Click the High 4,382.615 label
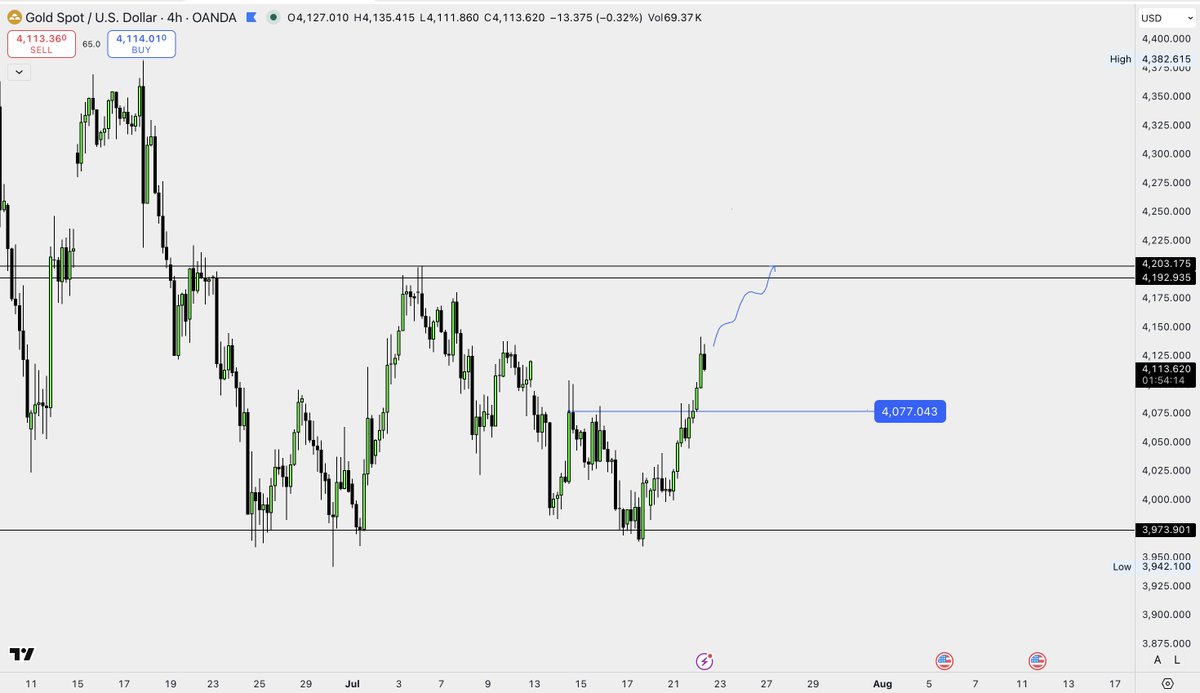The image size is (1200, 693). coord(1152,59)
